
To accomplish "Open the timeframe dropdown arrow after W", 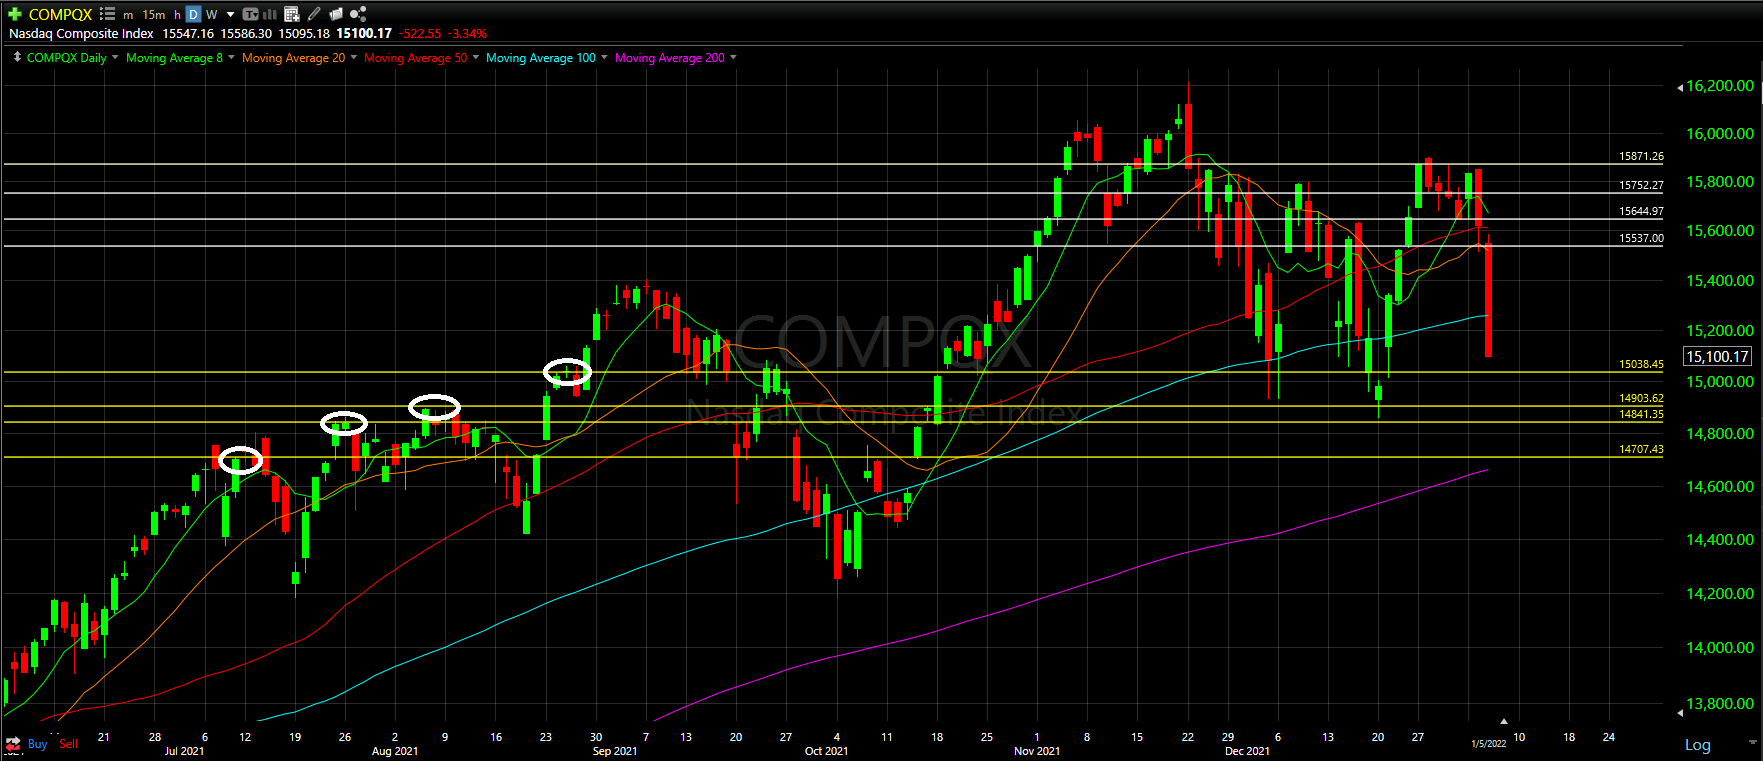I will tap(231, 15).
